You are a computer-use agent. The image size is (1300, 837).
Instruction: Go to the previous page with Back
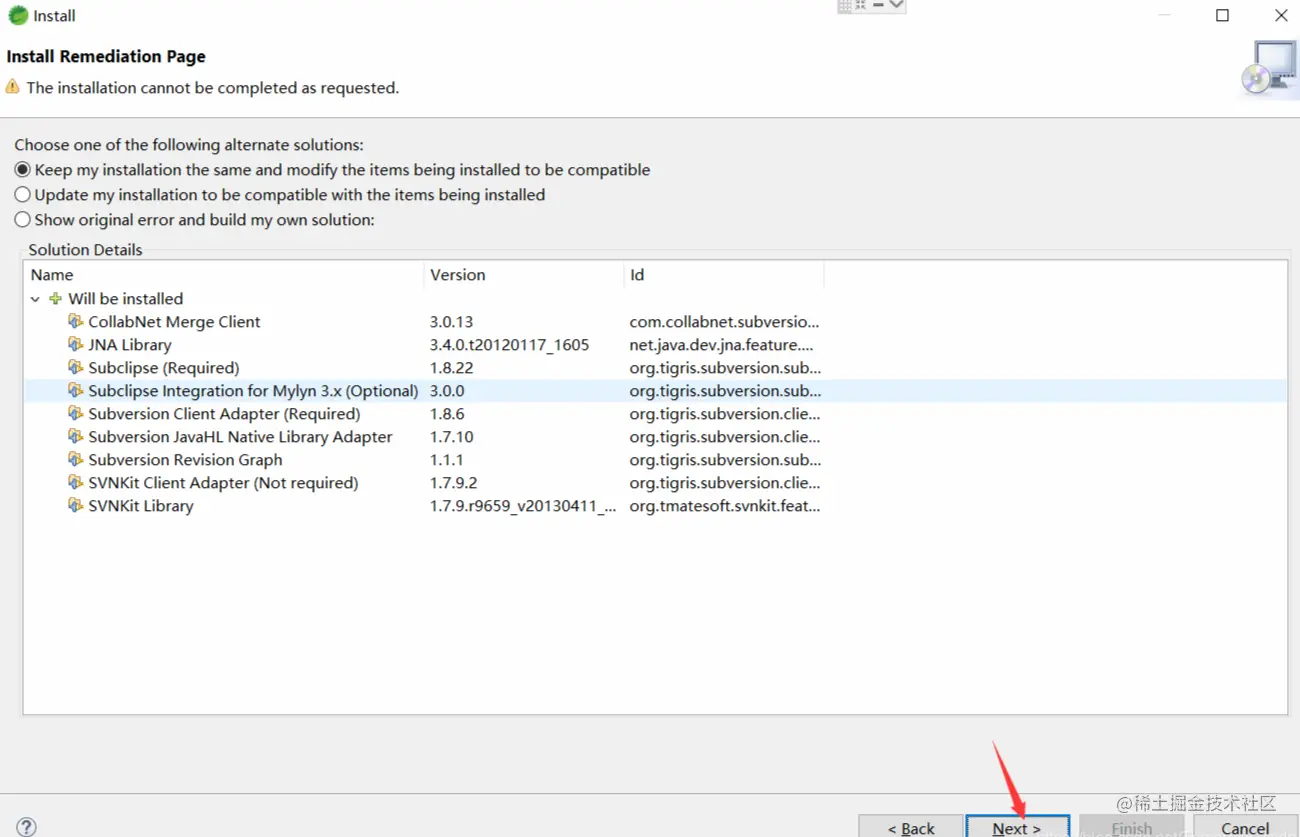point(910,827)
